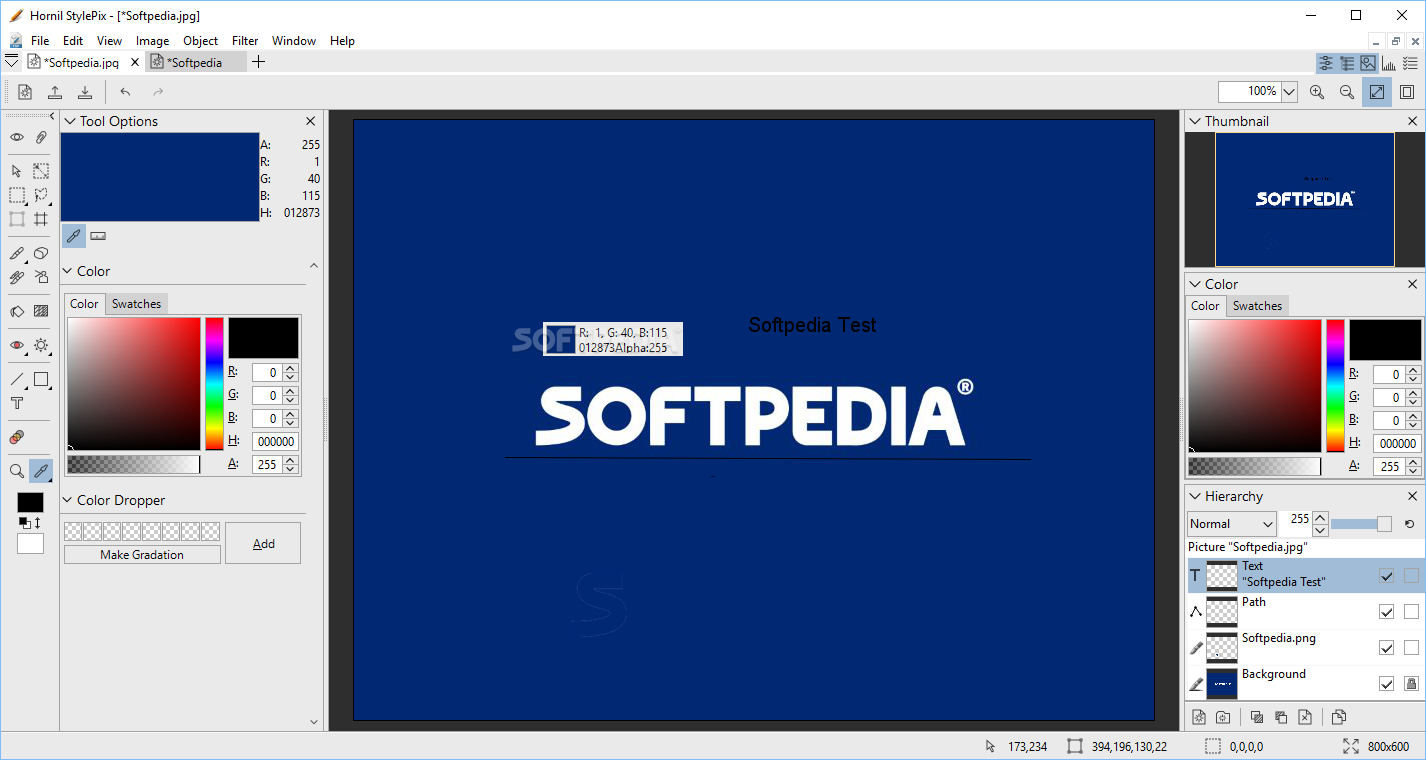1426x760 pixels.
Task: Choose the Brush tool in toolbox
Action: (x=17, y=253)
